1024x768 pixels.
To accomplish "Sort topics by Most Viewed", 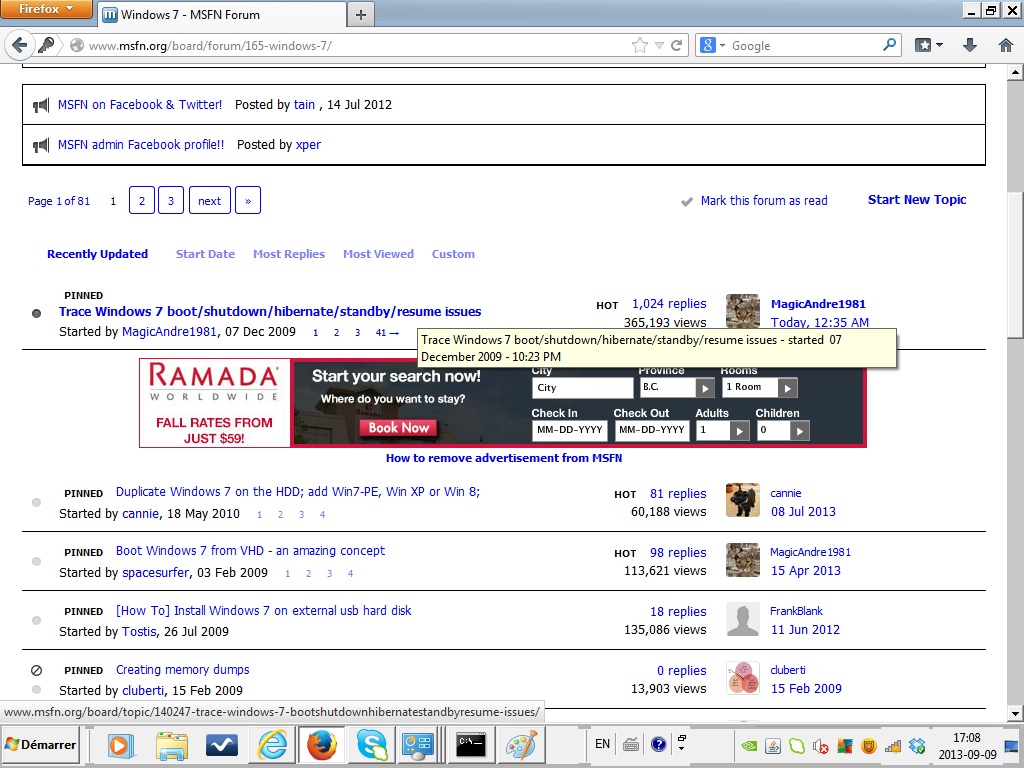I will (378, 254).
